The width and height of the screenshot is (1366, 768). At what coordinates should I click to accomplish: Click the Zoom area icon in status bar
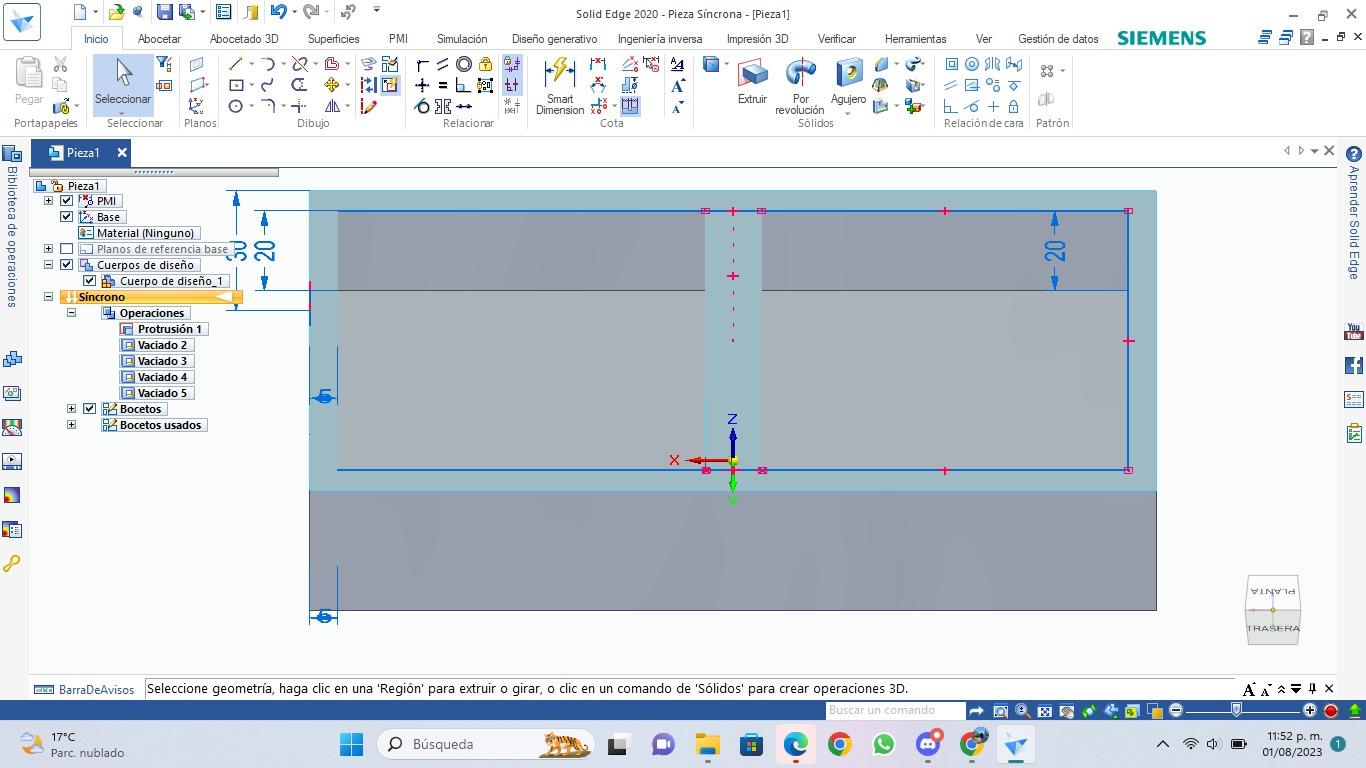1000,711
